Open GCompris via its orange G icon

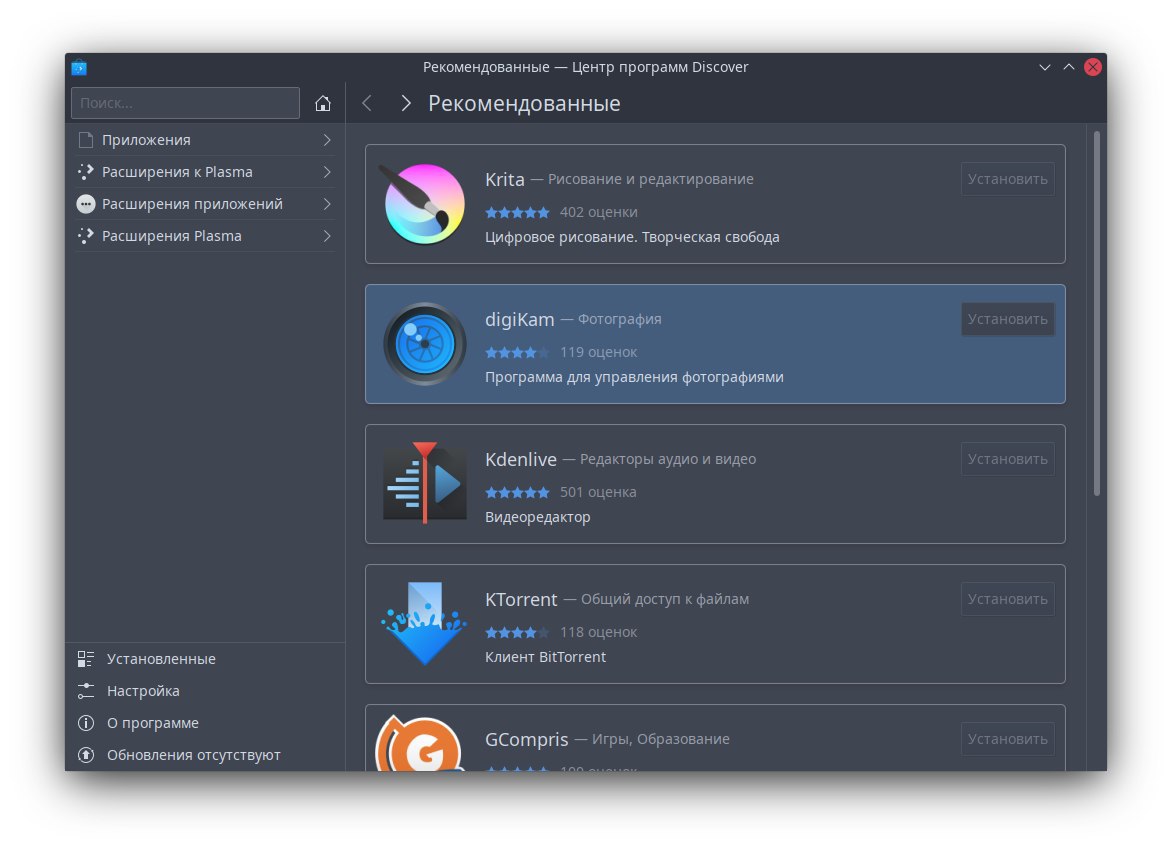[420, 743]
